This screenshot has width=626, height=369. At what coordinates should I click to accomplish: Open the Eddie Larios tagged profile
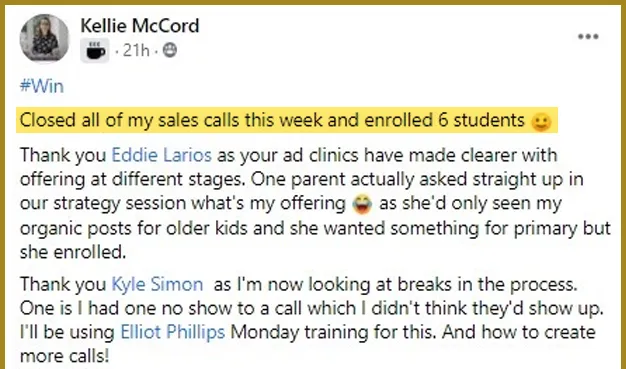coord(161,155)
